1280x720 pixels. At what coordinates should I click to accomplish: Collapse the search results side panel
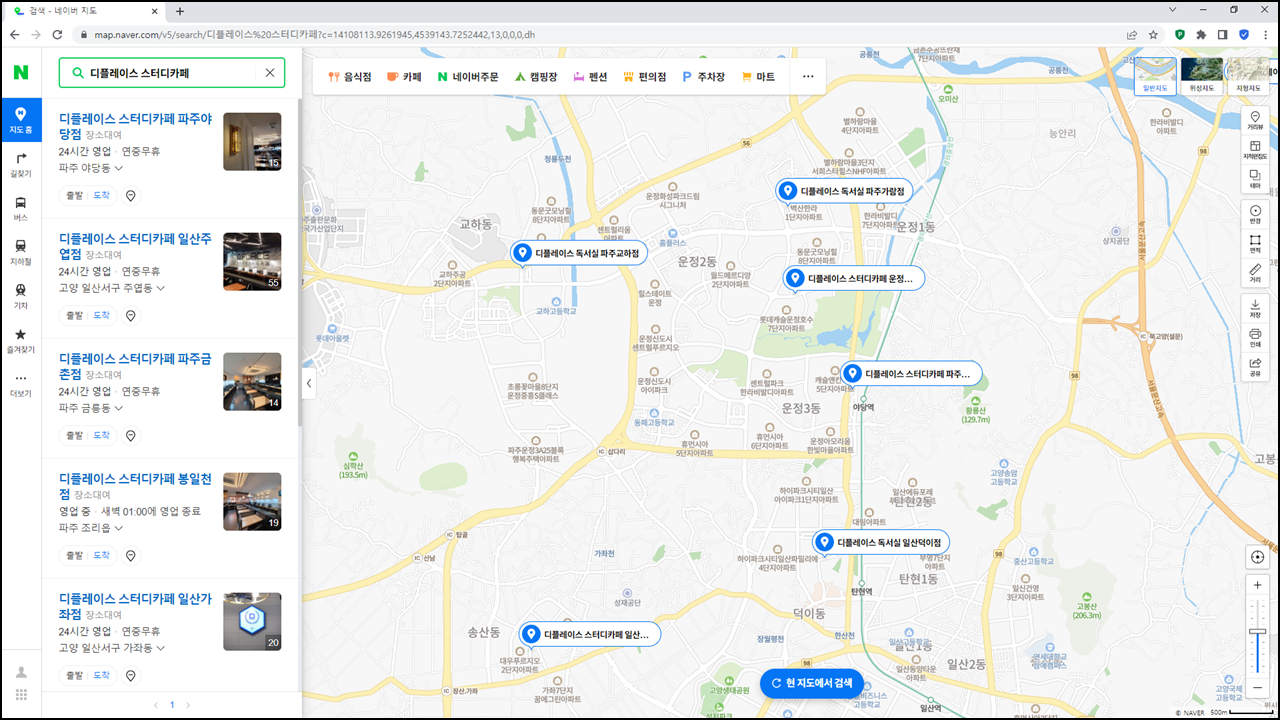point(309,383)
